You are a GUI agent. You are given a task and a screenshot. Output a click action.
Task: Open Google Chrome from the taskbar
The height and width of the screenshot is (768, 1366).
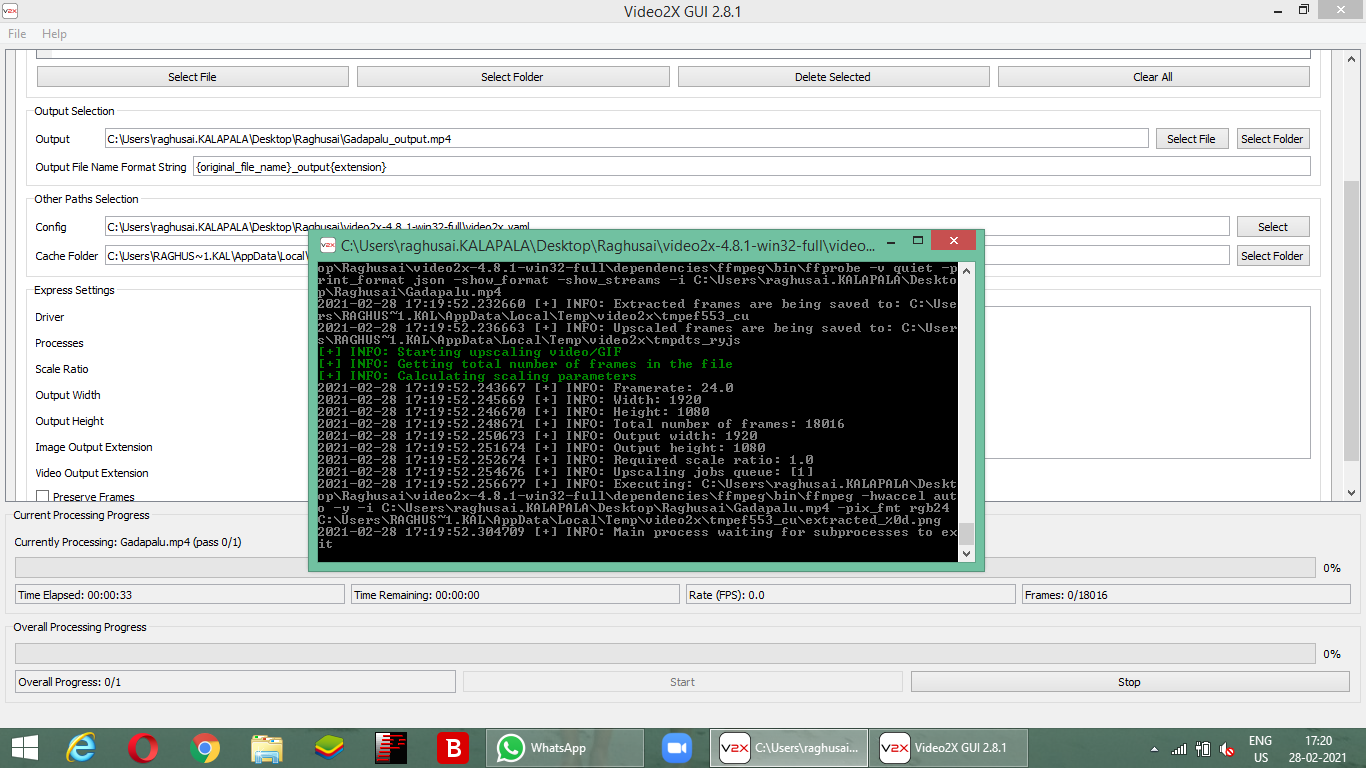pyautogui.click(x=205, y=747)
